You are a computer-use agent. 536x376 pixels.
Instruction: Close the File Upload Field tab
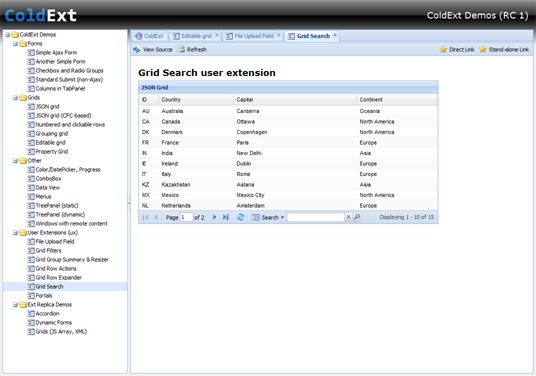tap(279, 35)
